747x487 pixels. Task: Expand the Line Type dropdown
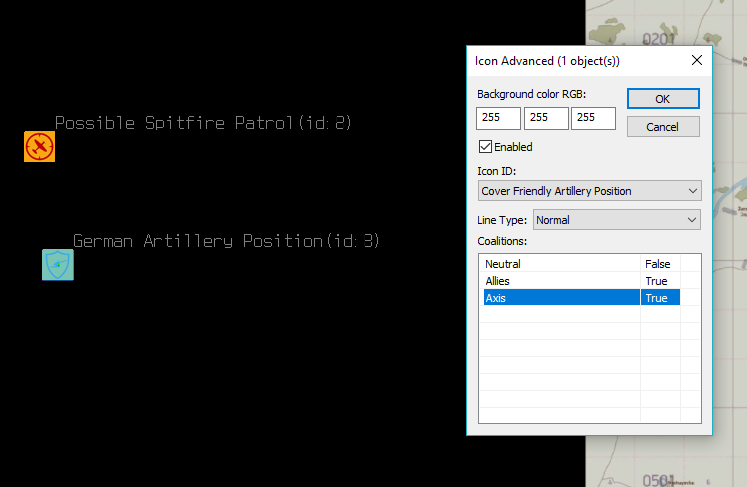coord(616,219)
